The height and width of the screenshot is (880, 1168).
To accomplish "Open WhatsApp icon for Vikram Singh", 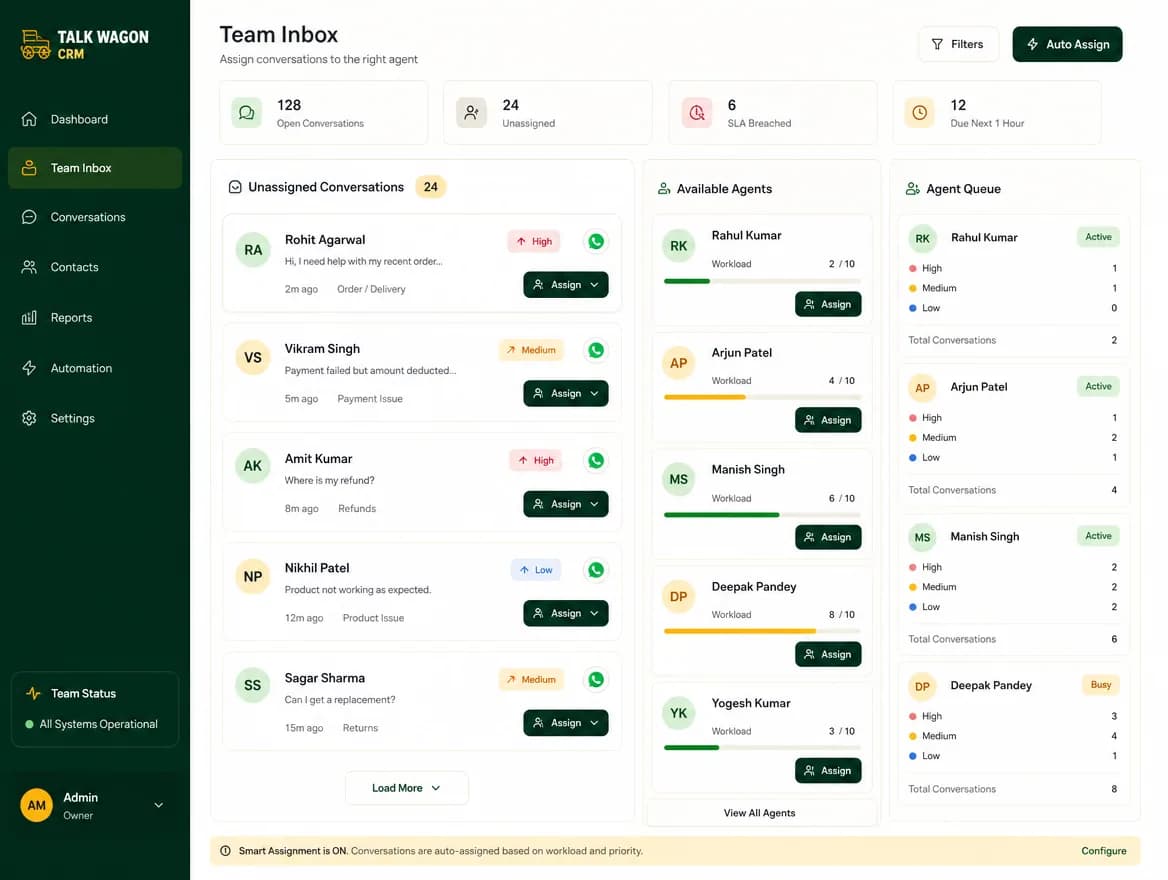I will (596, 350).
